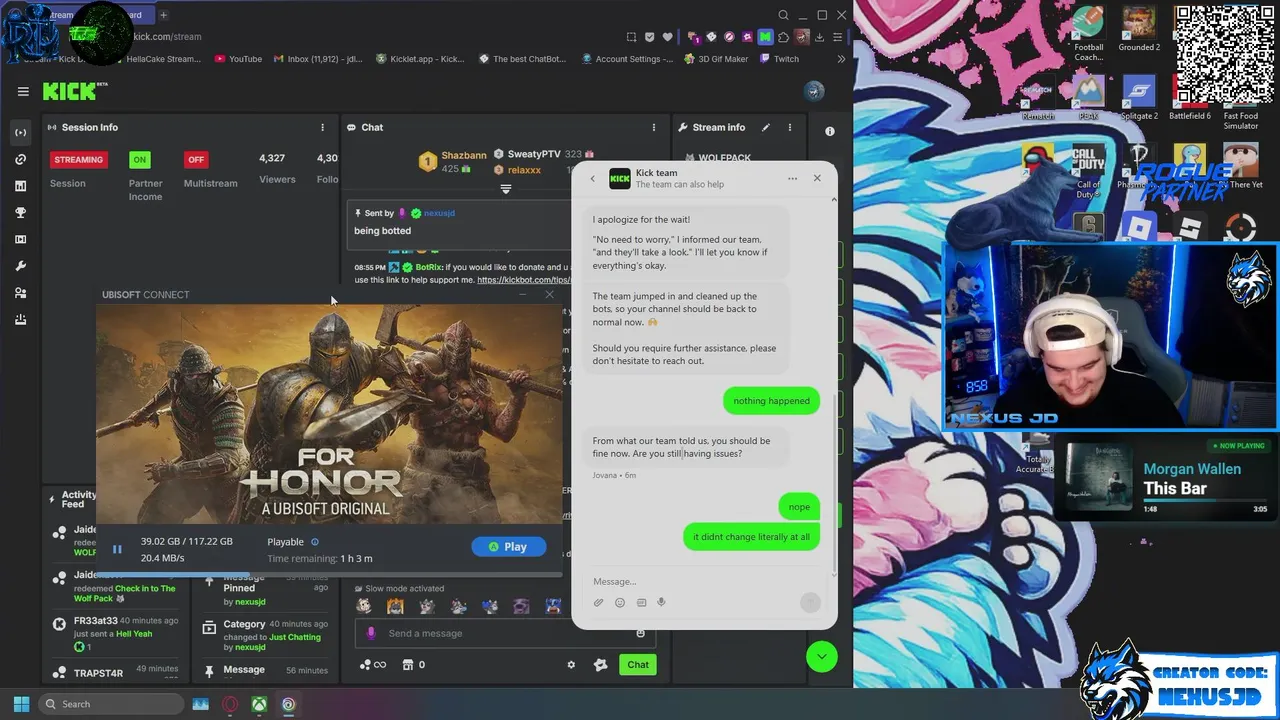Click the STREAMING session status badge

[x=79, y=159]
